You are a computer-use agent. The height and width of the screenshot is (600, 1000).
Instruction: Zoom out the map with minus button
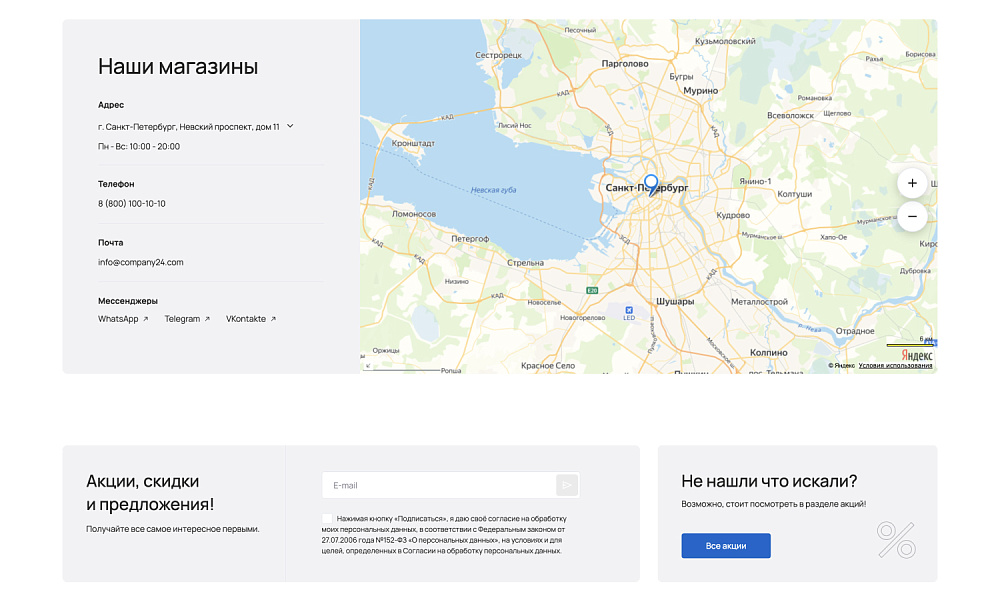tap(912, 216)
